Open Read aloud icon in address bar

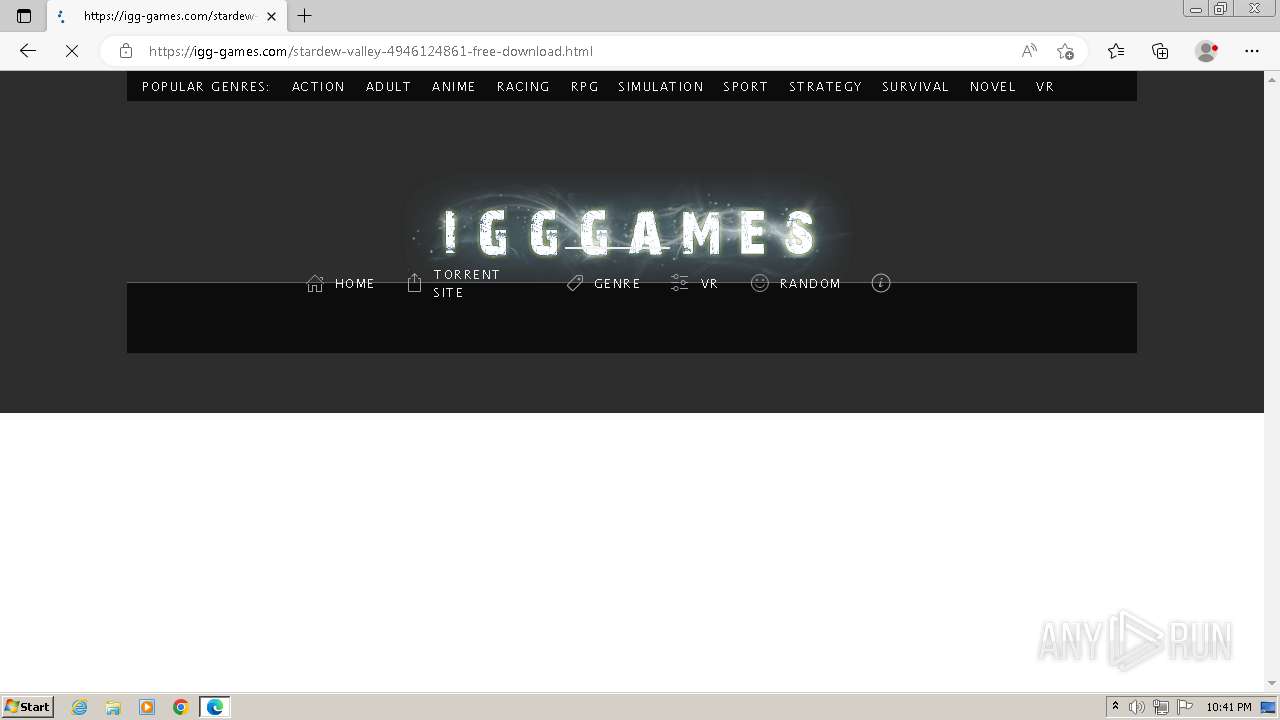(1029, 51)
